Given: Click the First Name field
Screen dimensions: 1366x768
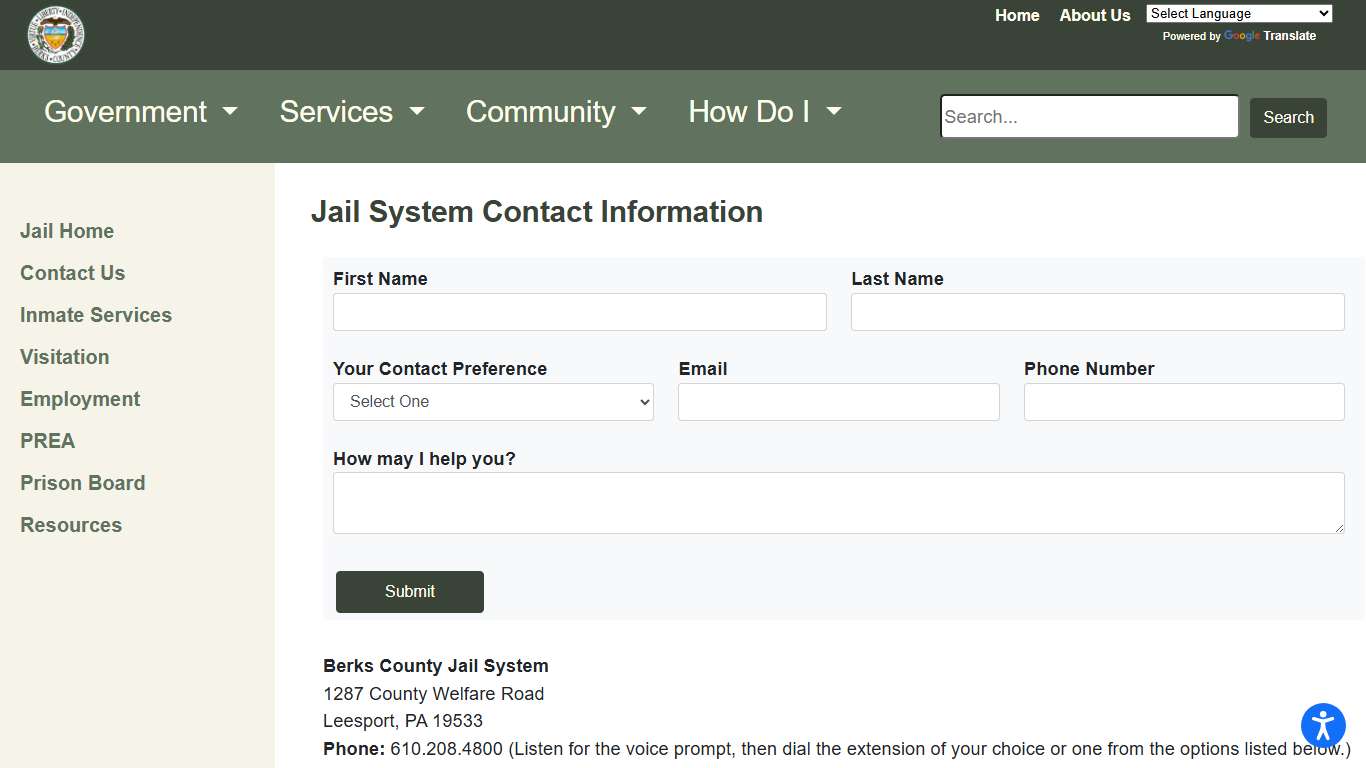Looking at the screenshot, I should point(580,312).
